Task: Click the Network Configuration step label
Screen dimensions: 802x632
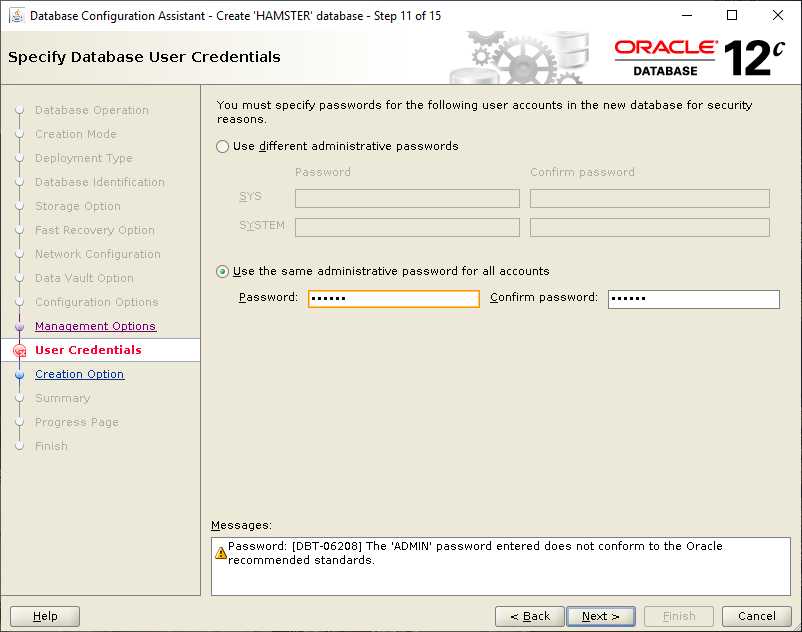Action: click(98, 255)
